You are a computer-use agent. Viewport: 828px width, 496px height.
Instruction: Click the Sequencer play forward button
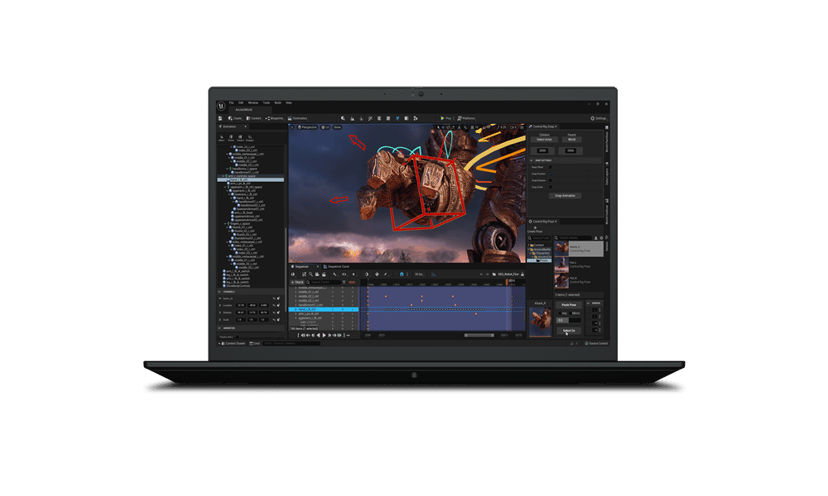324,335
